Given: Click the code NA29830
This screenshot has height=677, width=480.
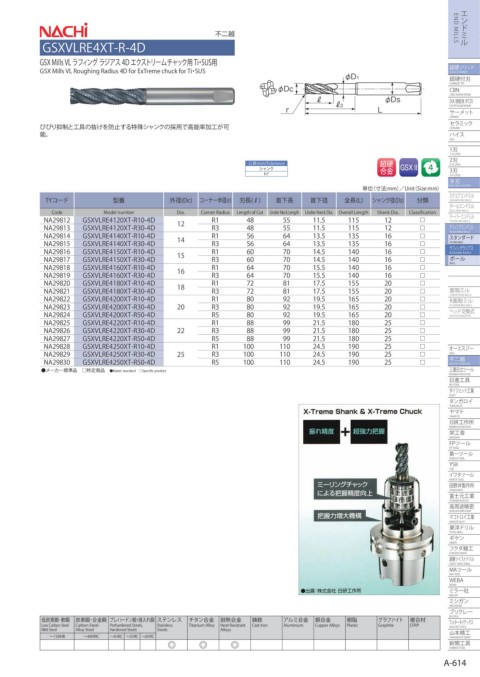Looking at the screenshot, I should tap(57, 362).
